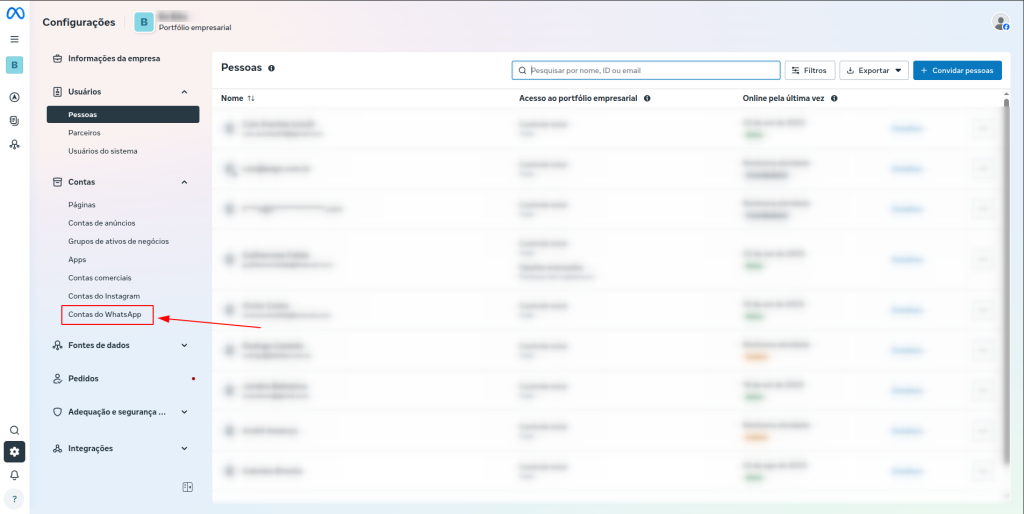
Task: Click the help question mark icon
Action: coord(14,498)
